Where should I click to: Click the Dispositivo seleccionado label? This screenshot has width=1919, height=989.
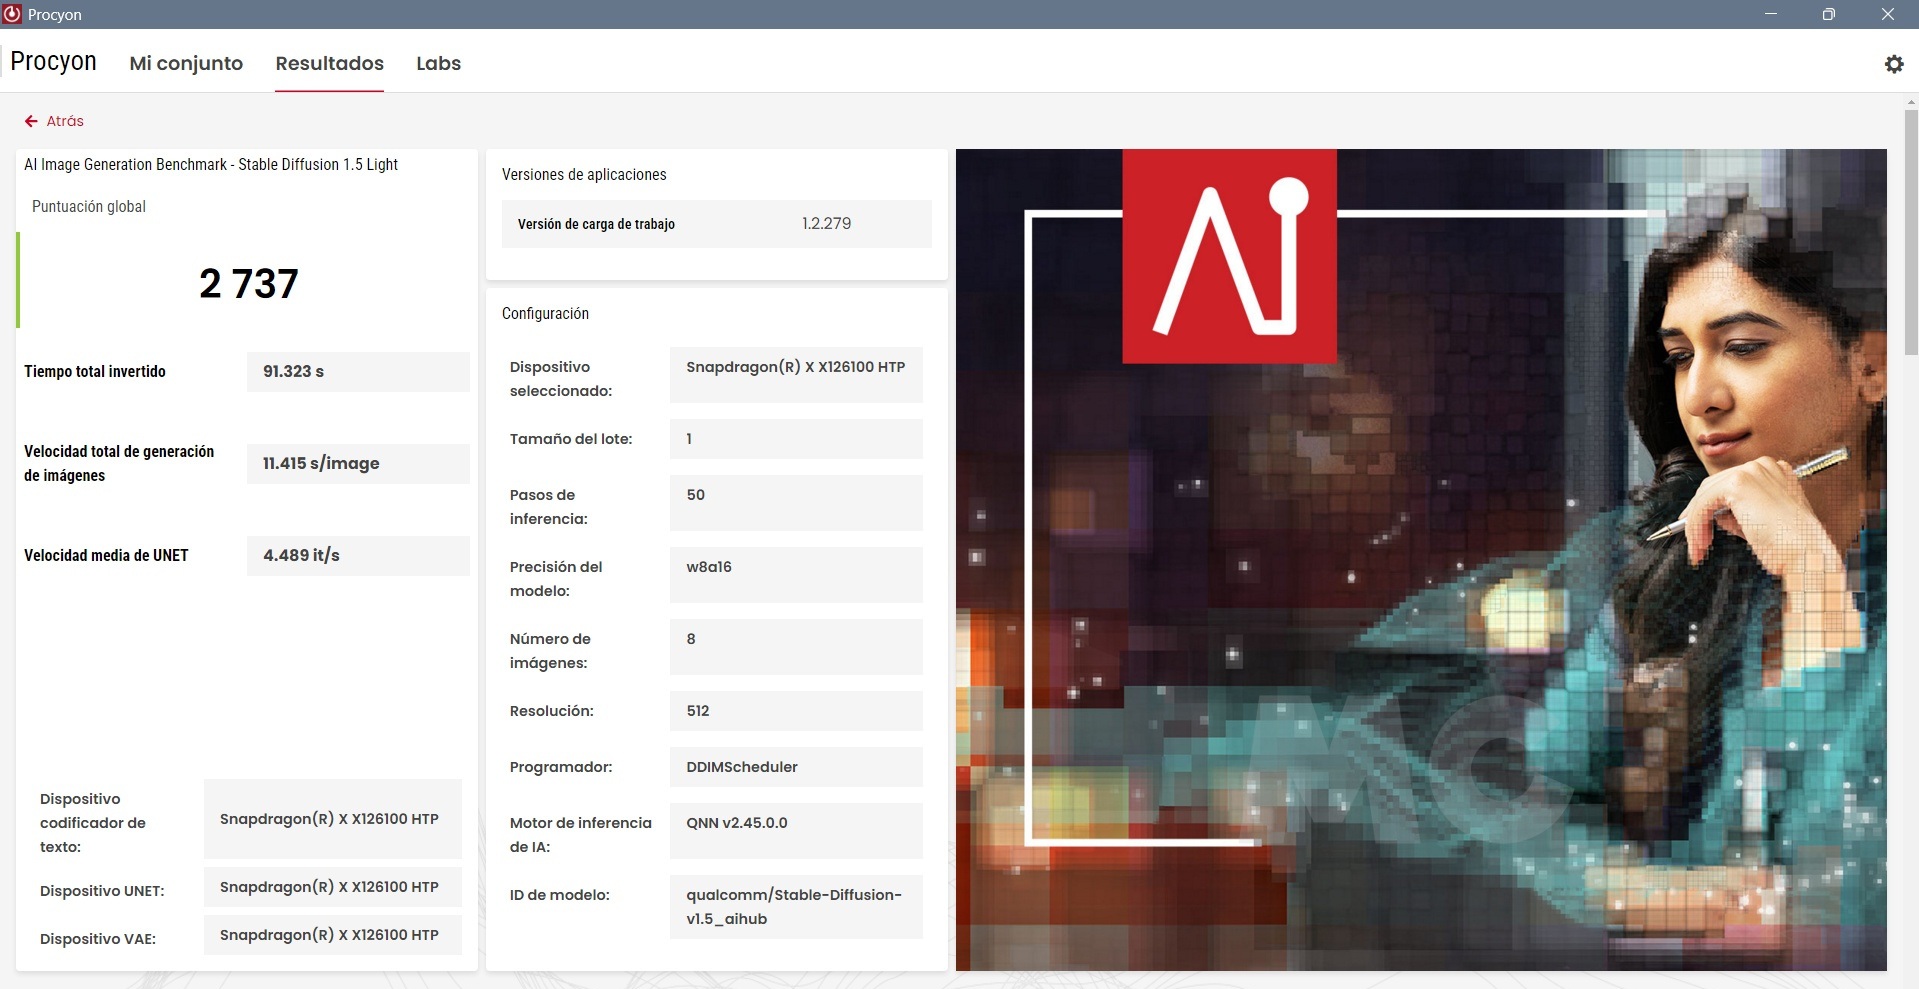pyautogui.click(x=561, y=379)
